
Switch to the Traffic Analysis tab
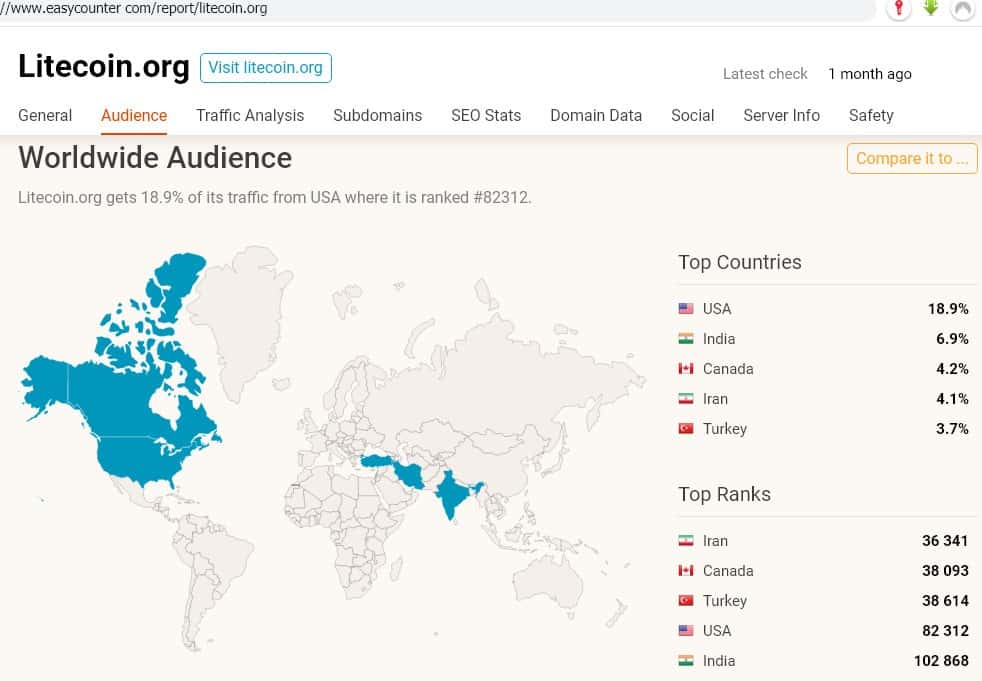(250, 115)
